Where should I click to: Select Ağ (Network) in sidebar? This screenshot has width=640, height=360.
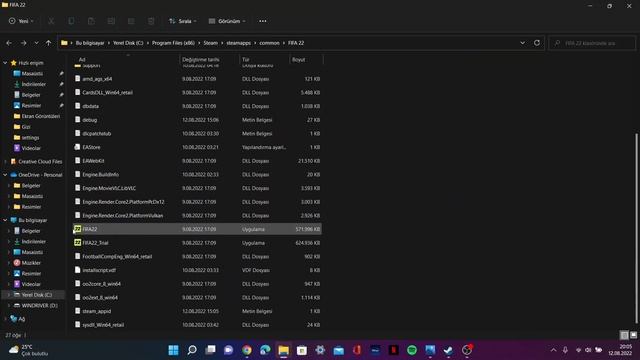pos(22,319)
